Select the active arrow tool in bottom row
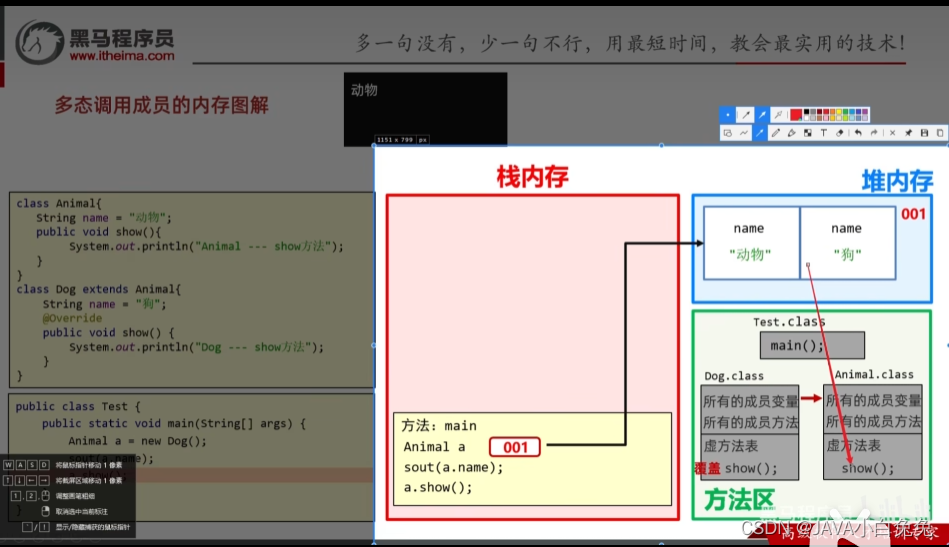Viewport: 949px width, 547px height. coord(760,133)
